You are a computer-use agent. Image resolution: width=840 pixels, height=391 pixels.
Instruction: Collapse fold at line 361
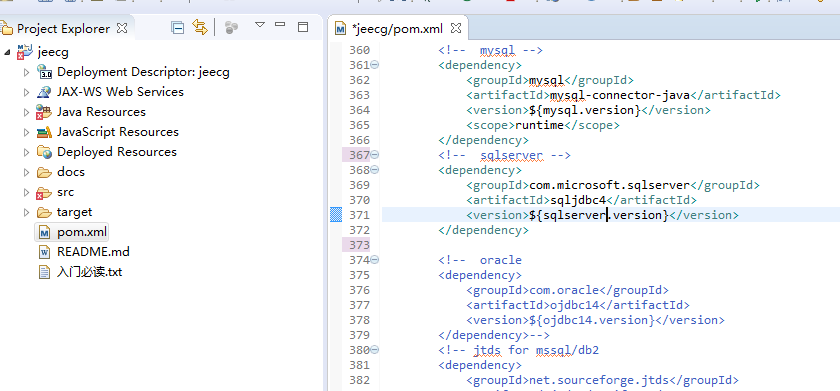click(374, 65)
